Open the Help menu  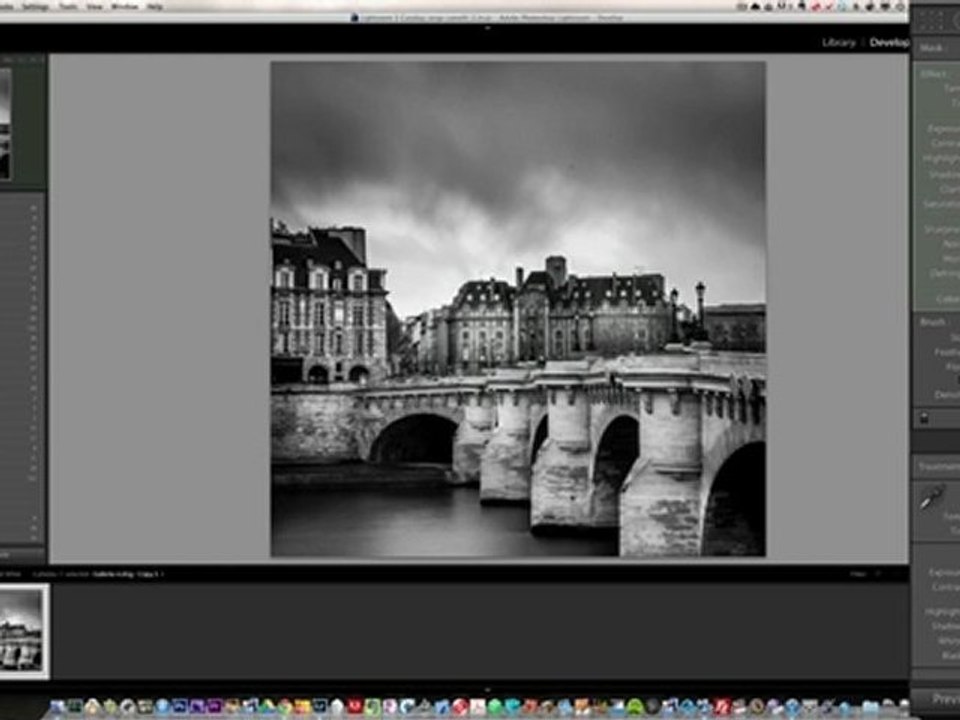click(x=155, y=7)
